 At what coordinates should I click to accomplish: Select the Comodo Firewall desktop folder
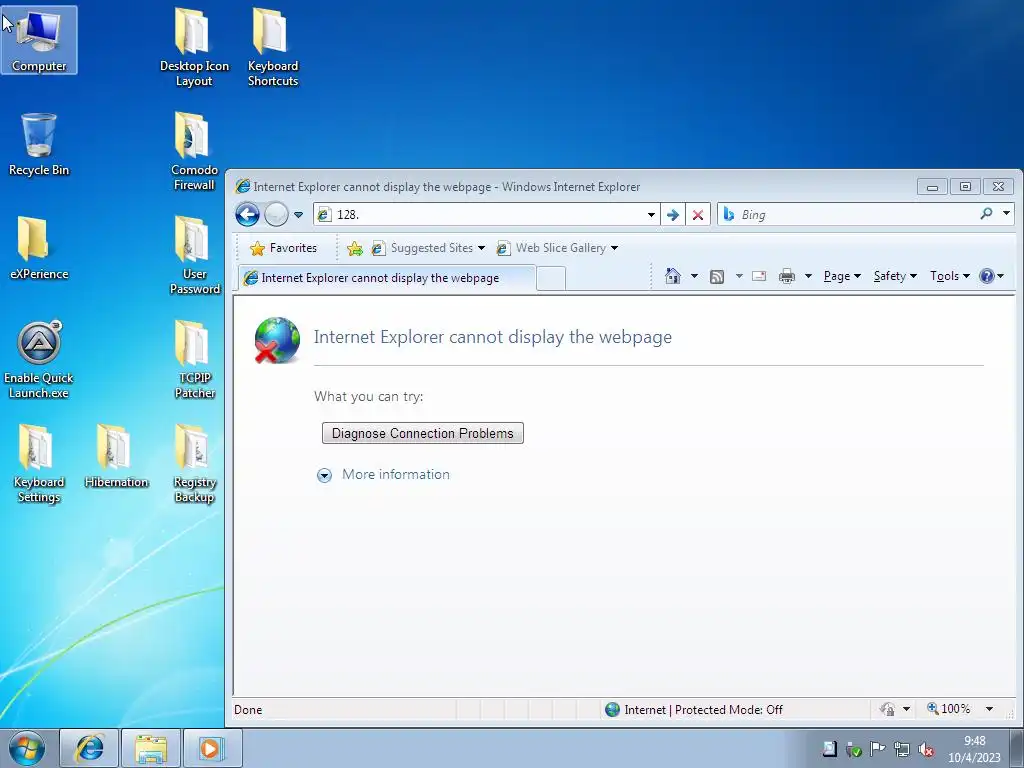[194, 151]
